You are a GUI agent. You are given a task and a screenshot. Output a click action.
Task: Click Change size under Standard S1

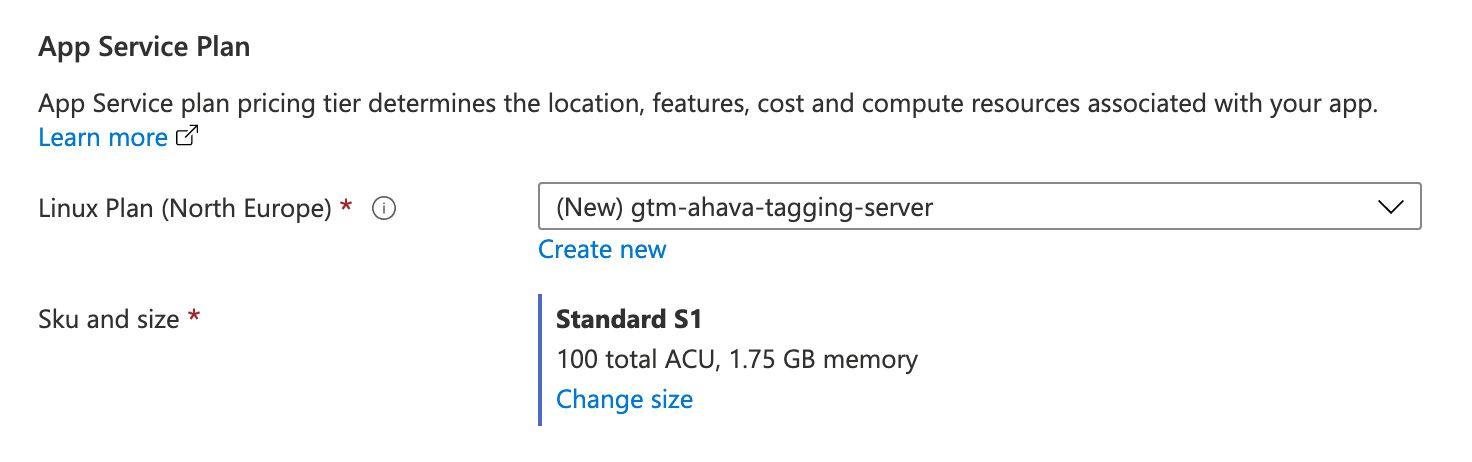pos(624,400)
